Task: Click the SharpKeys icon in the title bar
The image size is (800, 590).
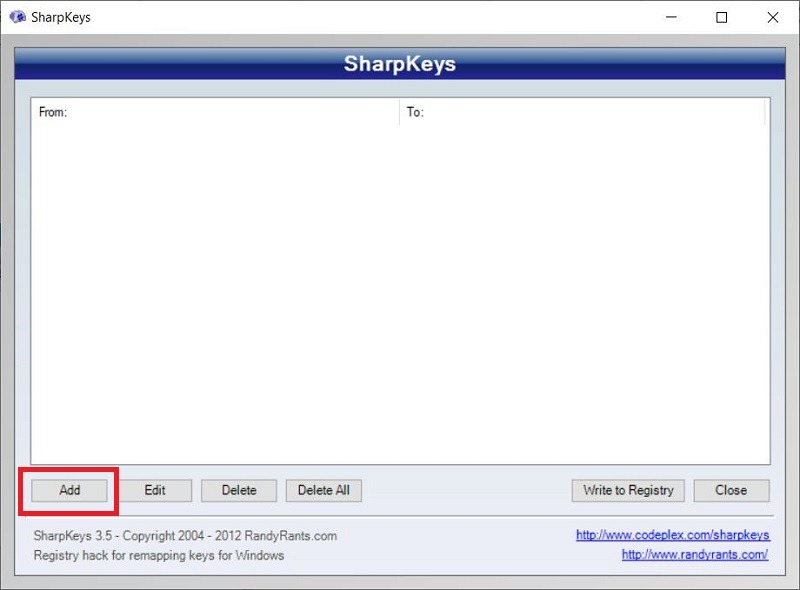Action: point(17,17)
